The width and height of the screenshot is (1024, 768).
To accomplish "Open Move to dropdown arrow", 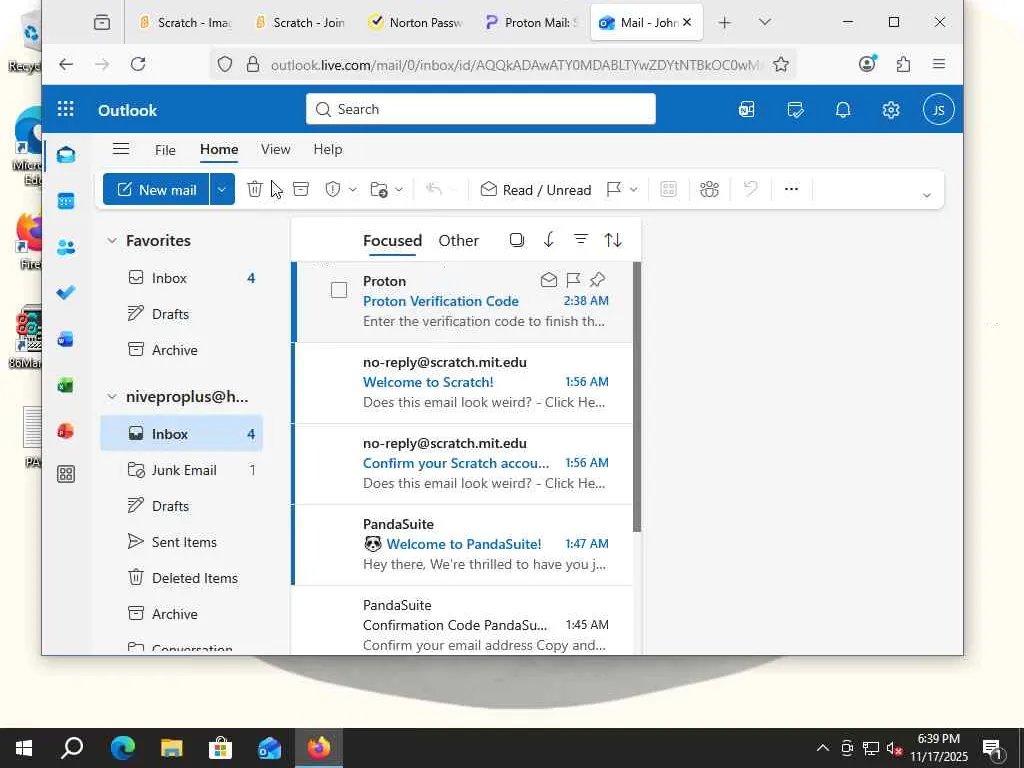I will 399,189.
